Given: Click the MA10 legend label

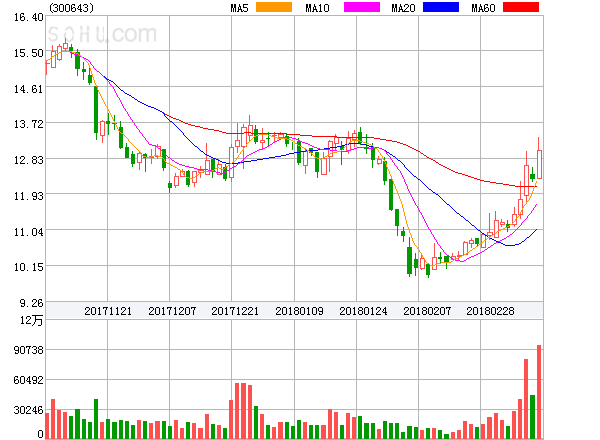Looking at the screenshot, I should 317,8.
